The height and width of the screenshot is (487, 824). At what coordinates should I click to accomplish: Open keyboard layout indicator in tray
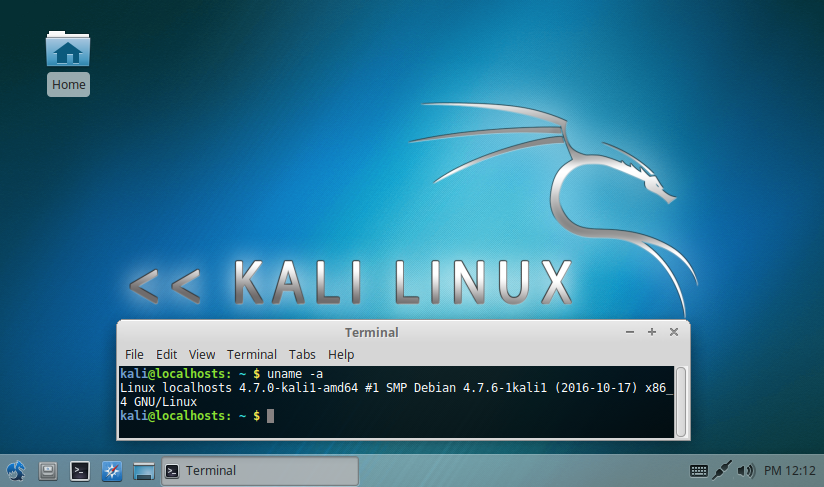(x=698, y=471)
